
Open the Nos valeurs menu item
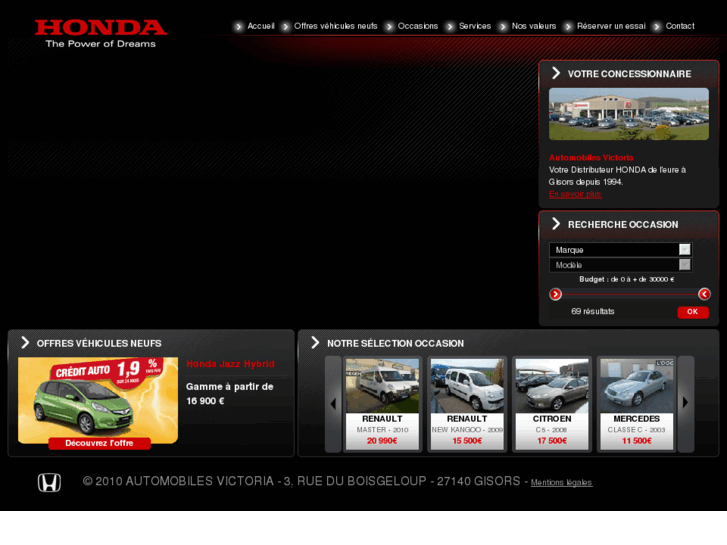click(x=534, y=26)
